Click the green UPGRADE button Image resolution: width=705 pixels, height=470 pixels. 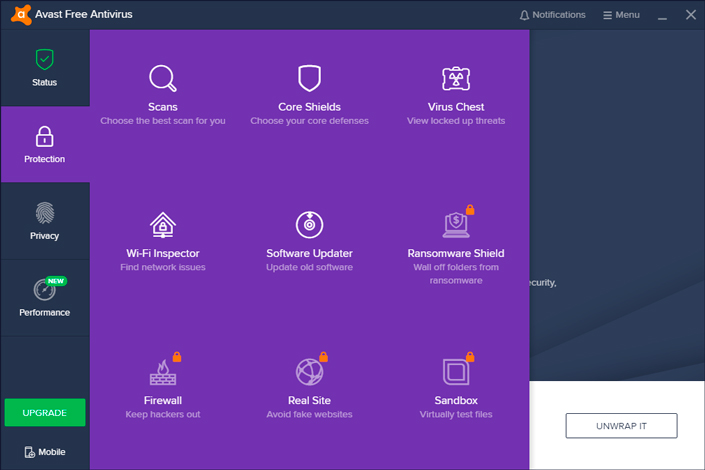45,412
